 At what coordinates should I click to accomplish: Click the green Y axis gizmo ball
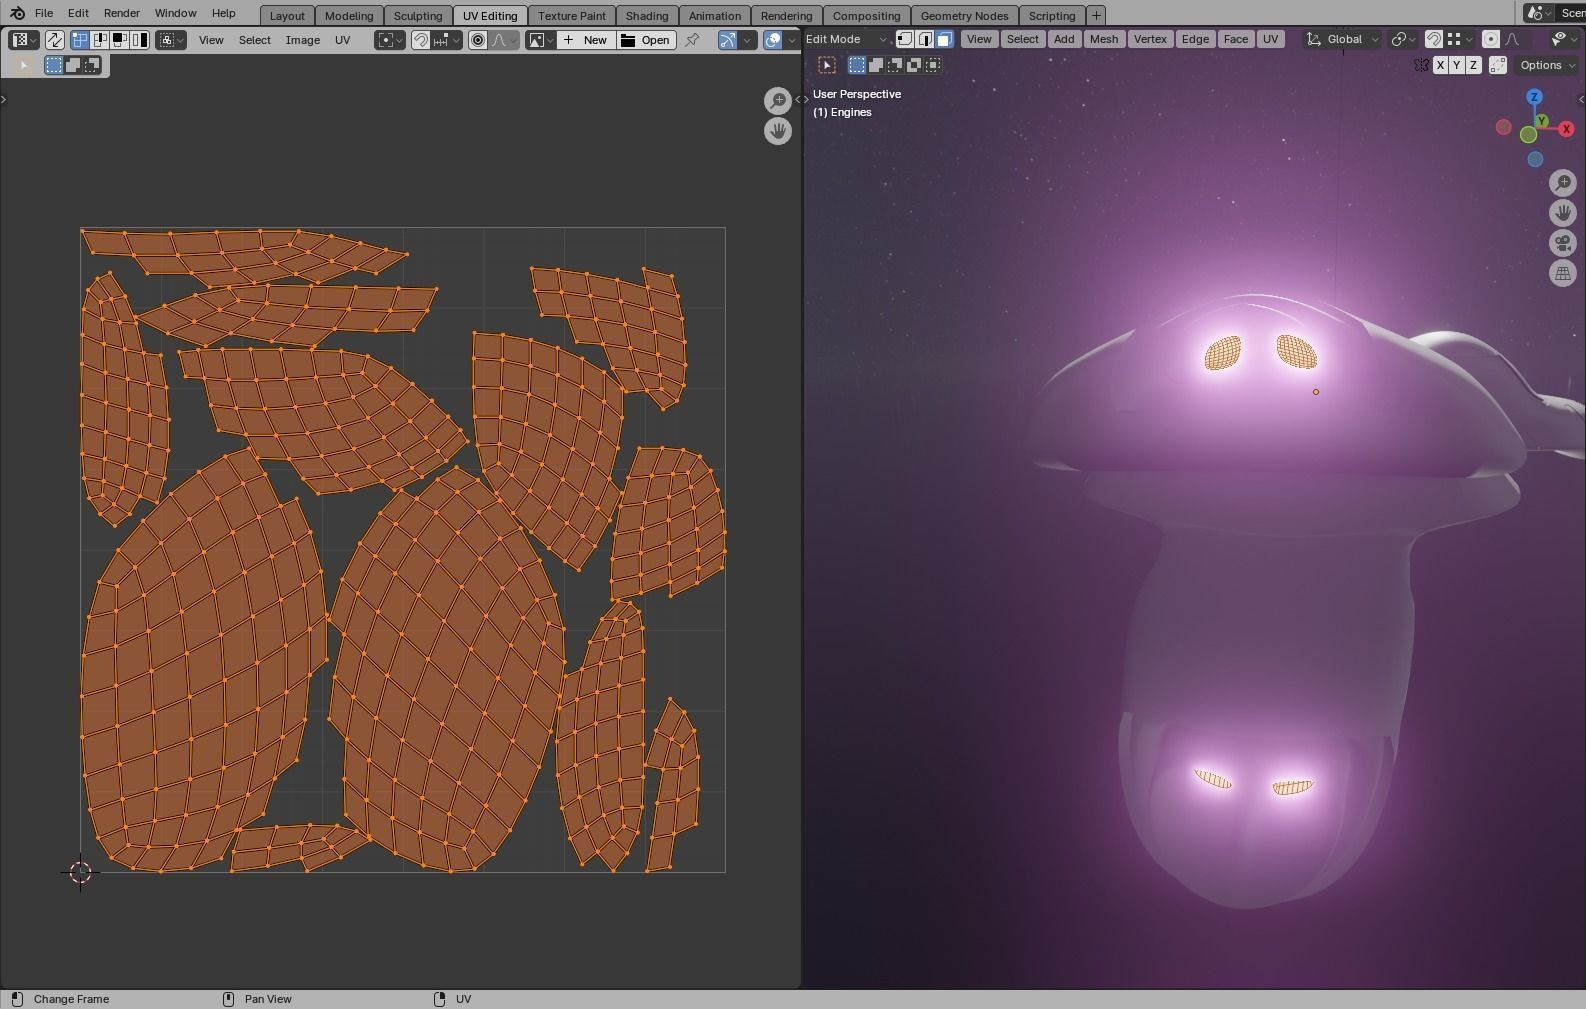(x=1542, y=121)
